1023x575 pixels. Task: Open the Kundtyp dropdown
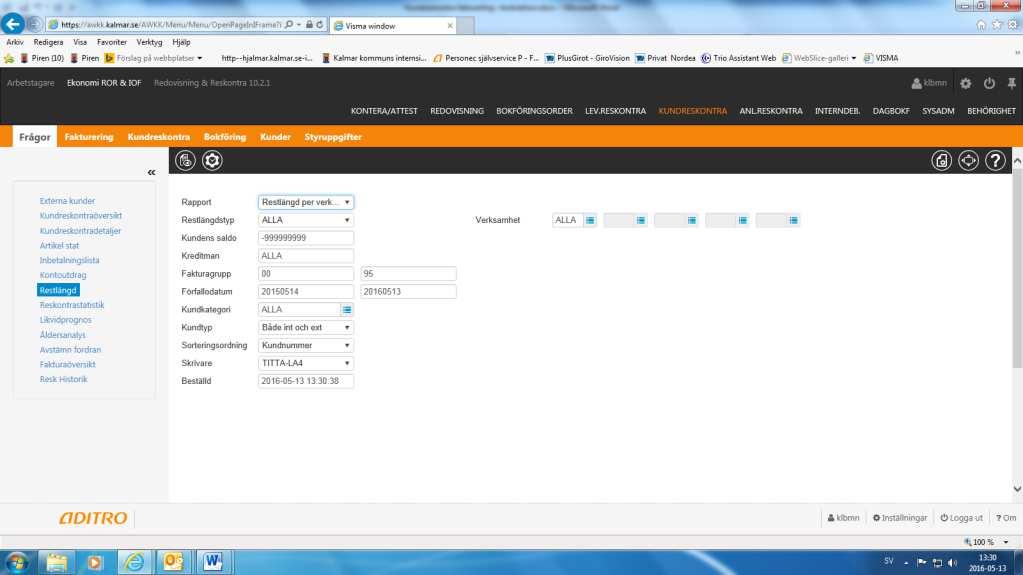pos(306,328)
